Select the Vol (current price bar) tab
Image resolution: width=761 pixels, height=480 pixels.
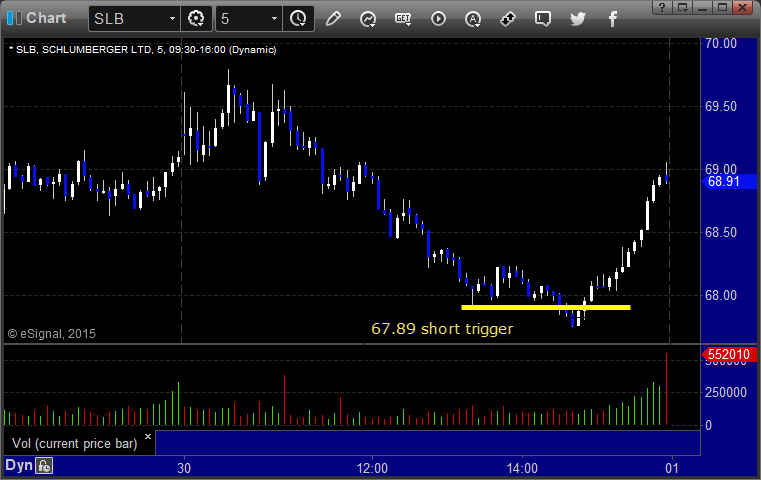pyautogui.click(x=75, y=444)
